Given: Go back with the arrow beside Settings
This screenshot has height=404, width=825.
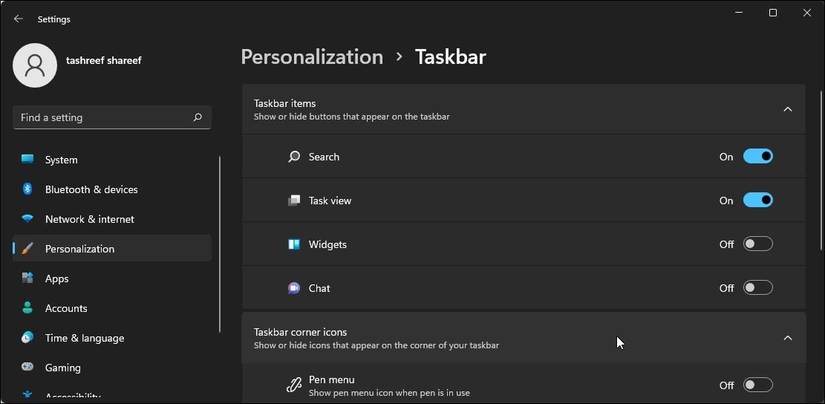Looking at the screenshot, I should click(18, 19).
